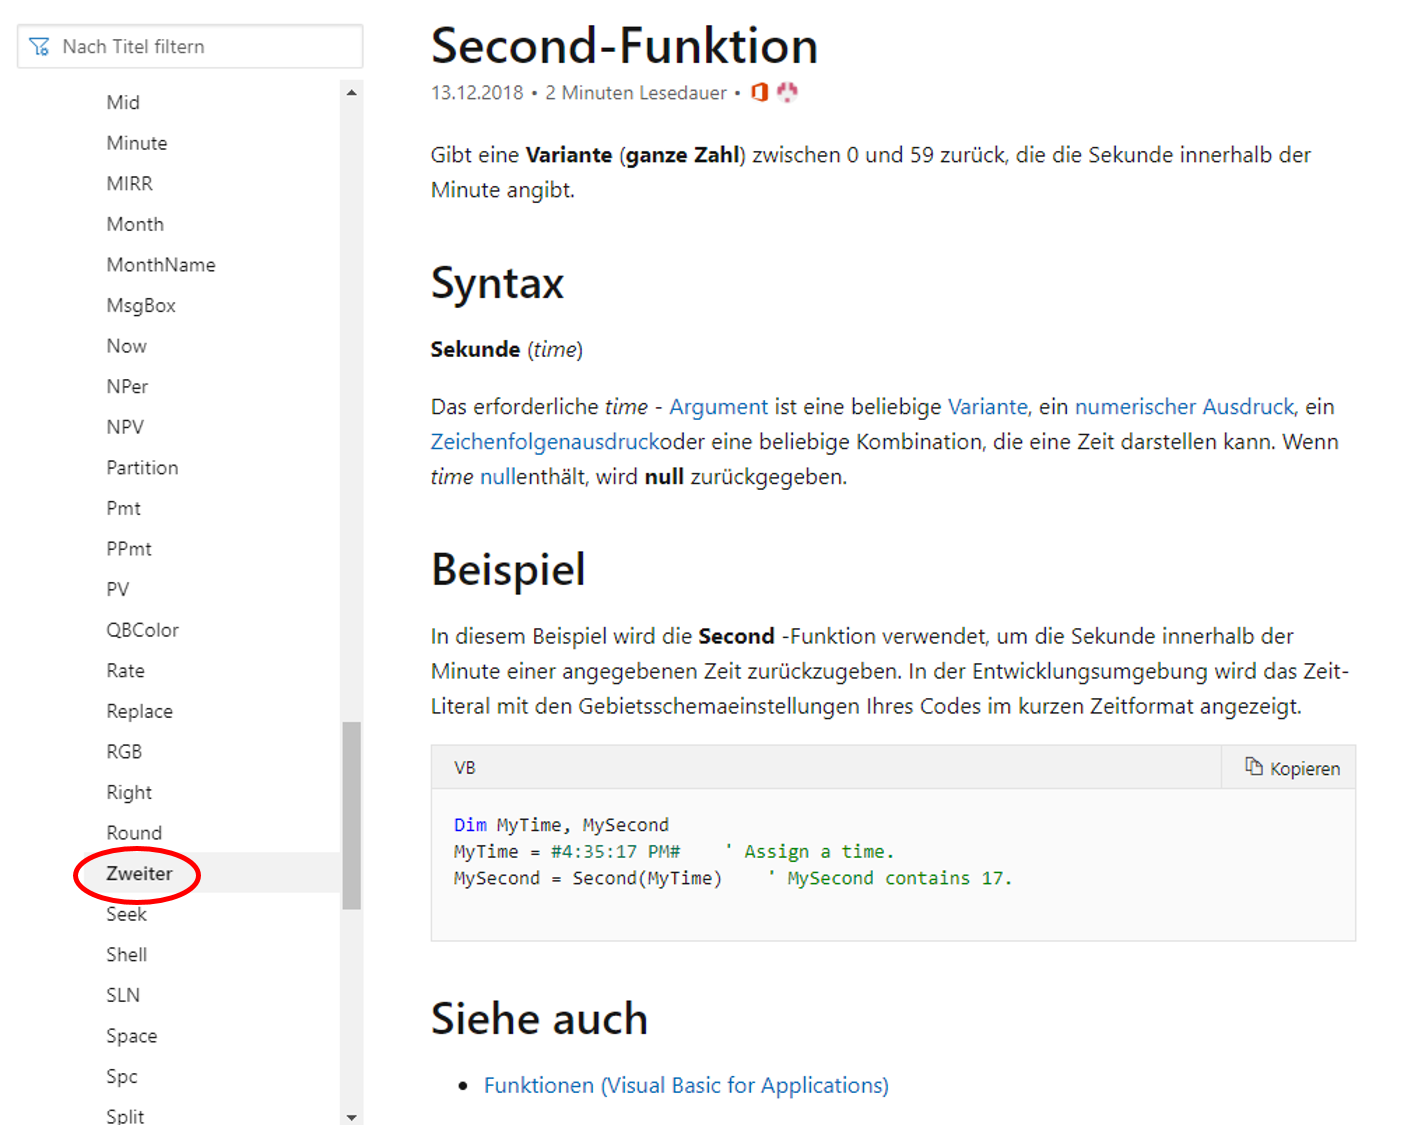1404x1125 pixels.
Task: Select Pmt in the function list
Action: 124,508
